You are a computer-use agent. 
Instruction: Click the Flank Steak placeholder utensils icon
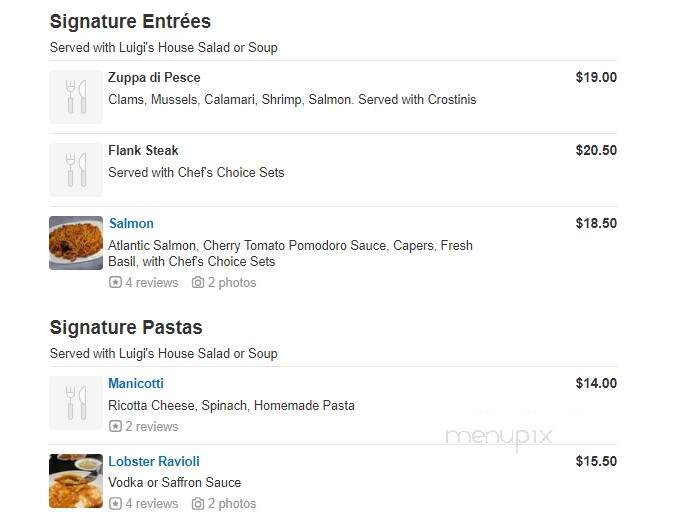click(x=76, y=170)
